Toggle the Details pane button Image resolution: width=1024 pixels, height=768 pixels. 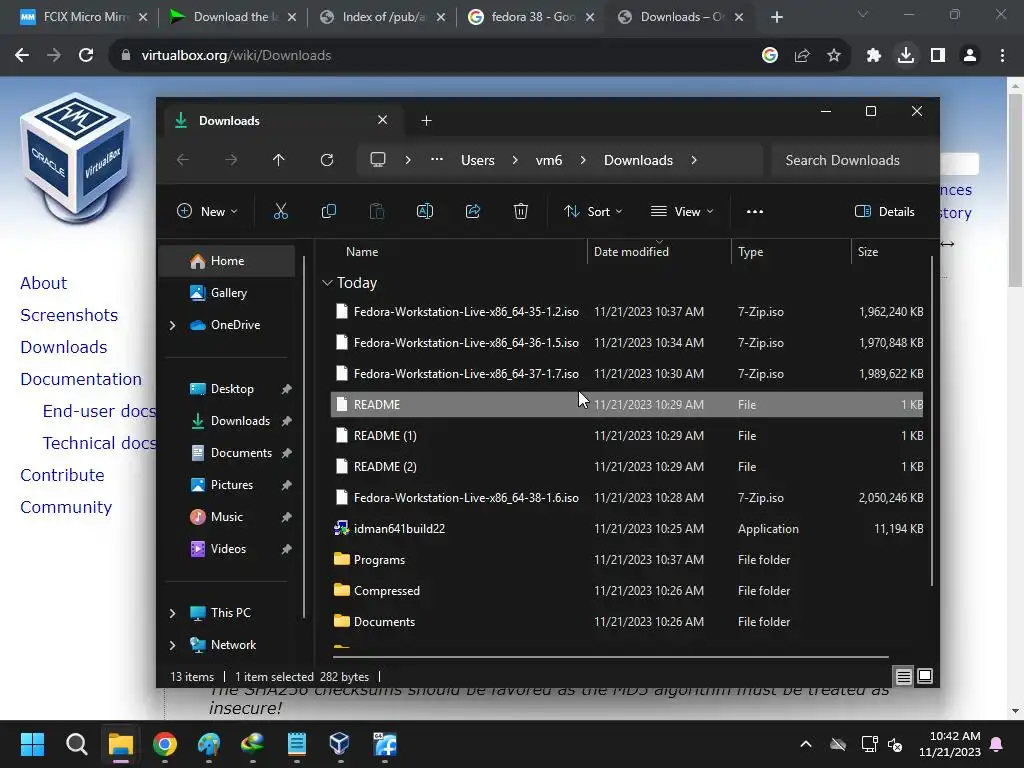click(885, 212)
